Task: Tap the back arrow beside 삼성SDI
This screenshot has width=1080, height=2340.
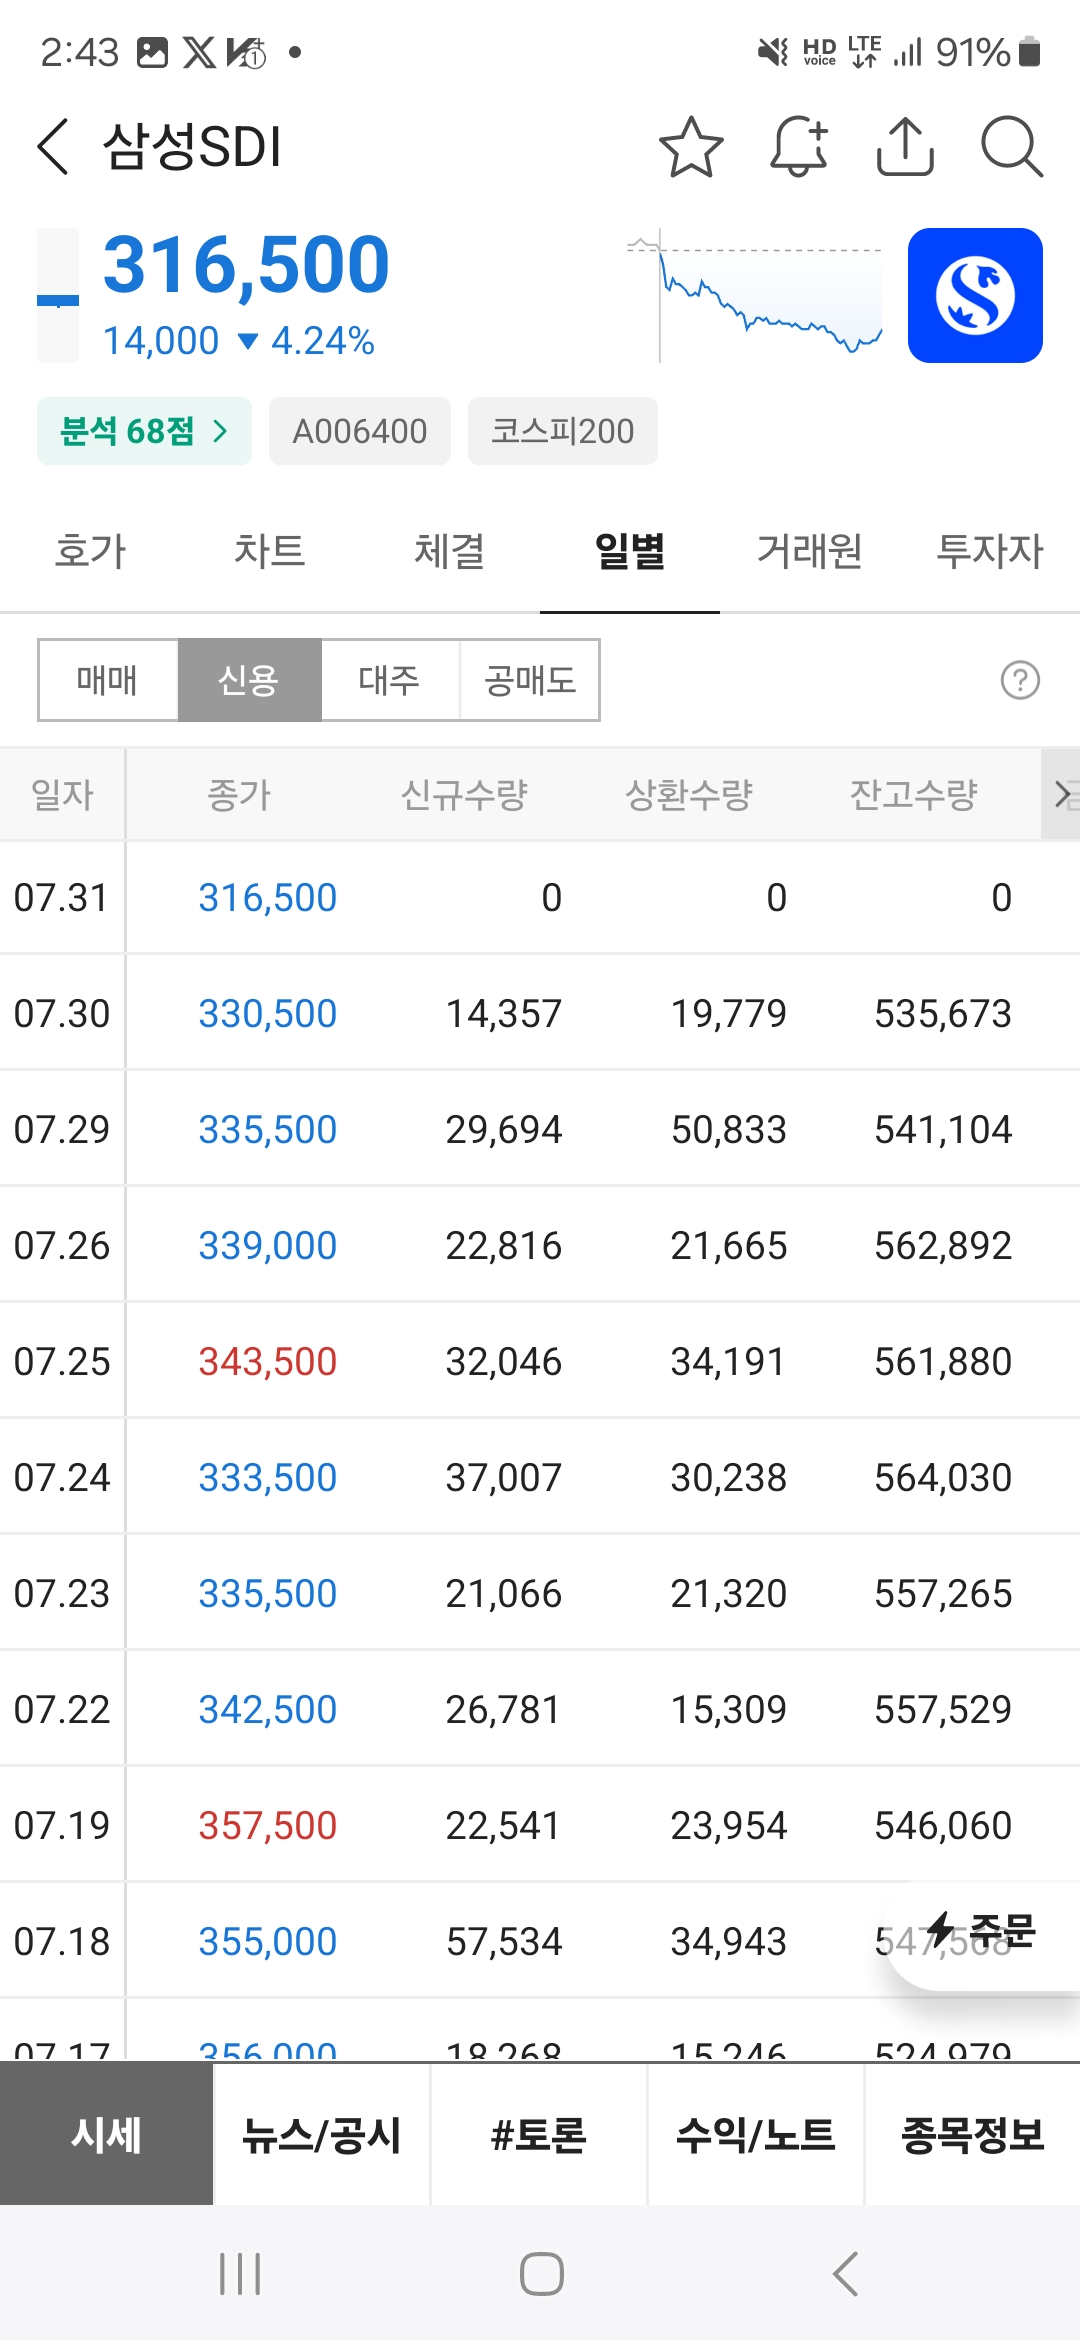Action: pos(53,146)
